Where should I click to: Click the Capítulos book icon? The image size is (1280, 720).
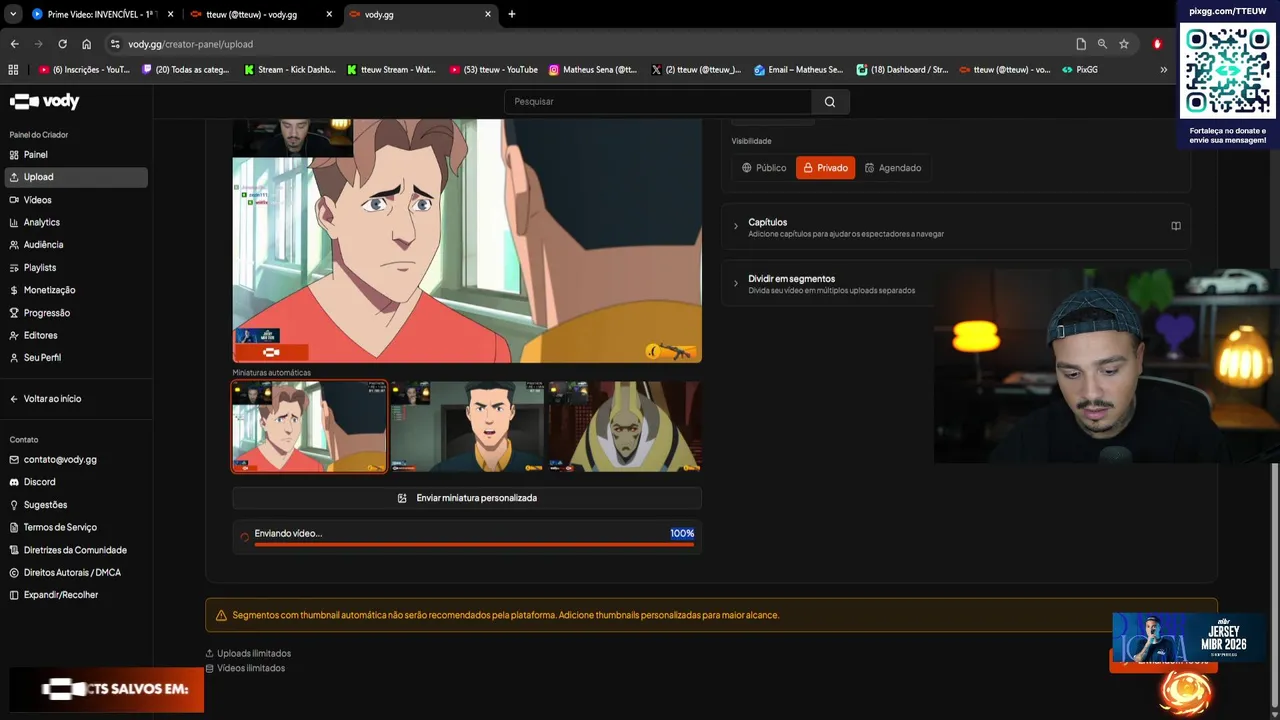(x=1176, y=226)
